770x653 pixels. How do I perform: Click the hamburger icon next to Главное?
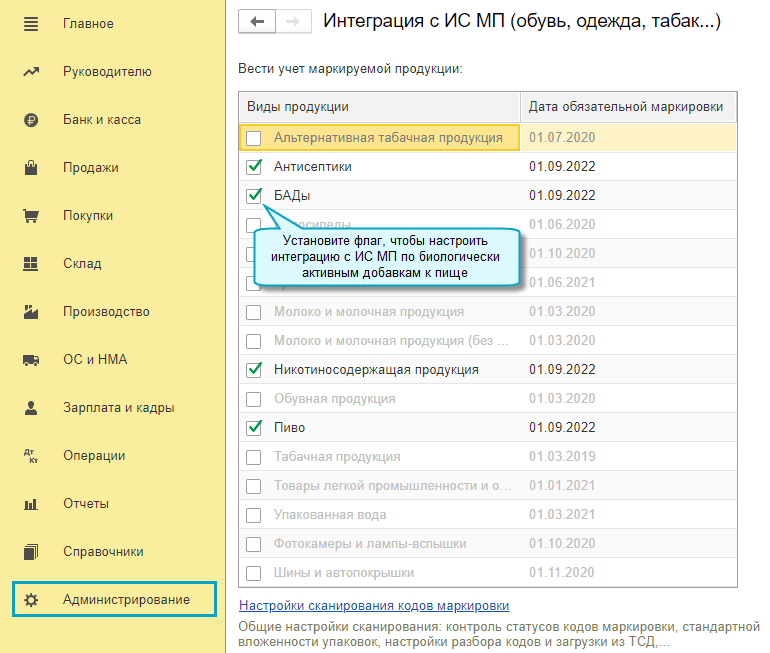pos(31,23)
